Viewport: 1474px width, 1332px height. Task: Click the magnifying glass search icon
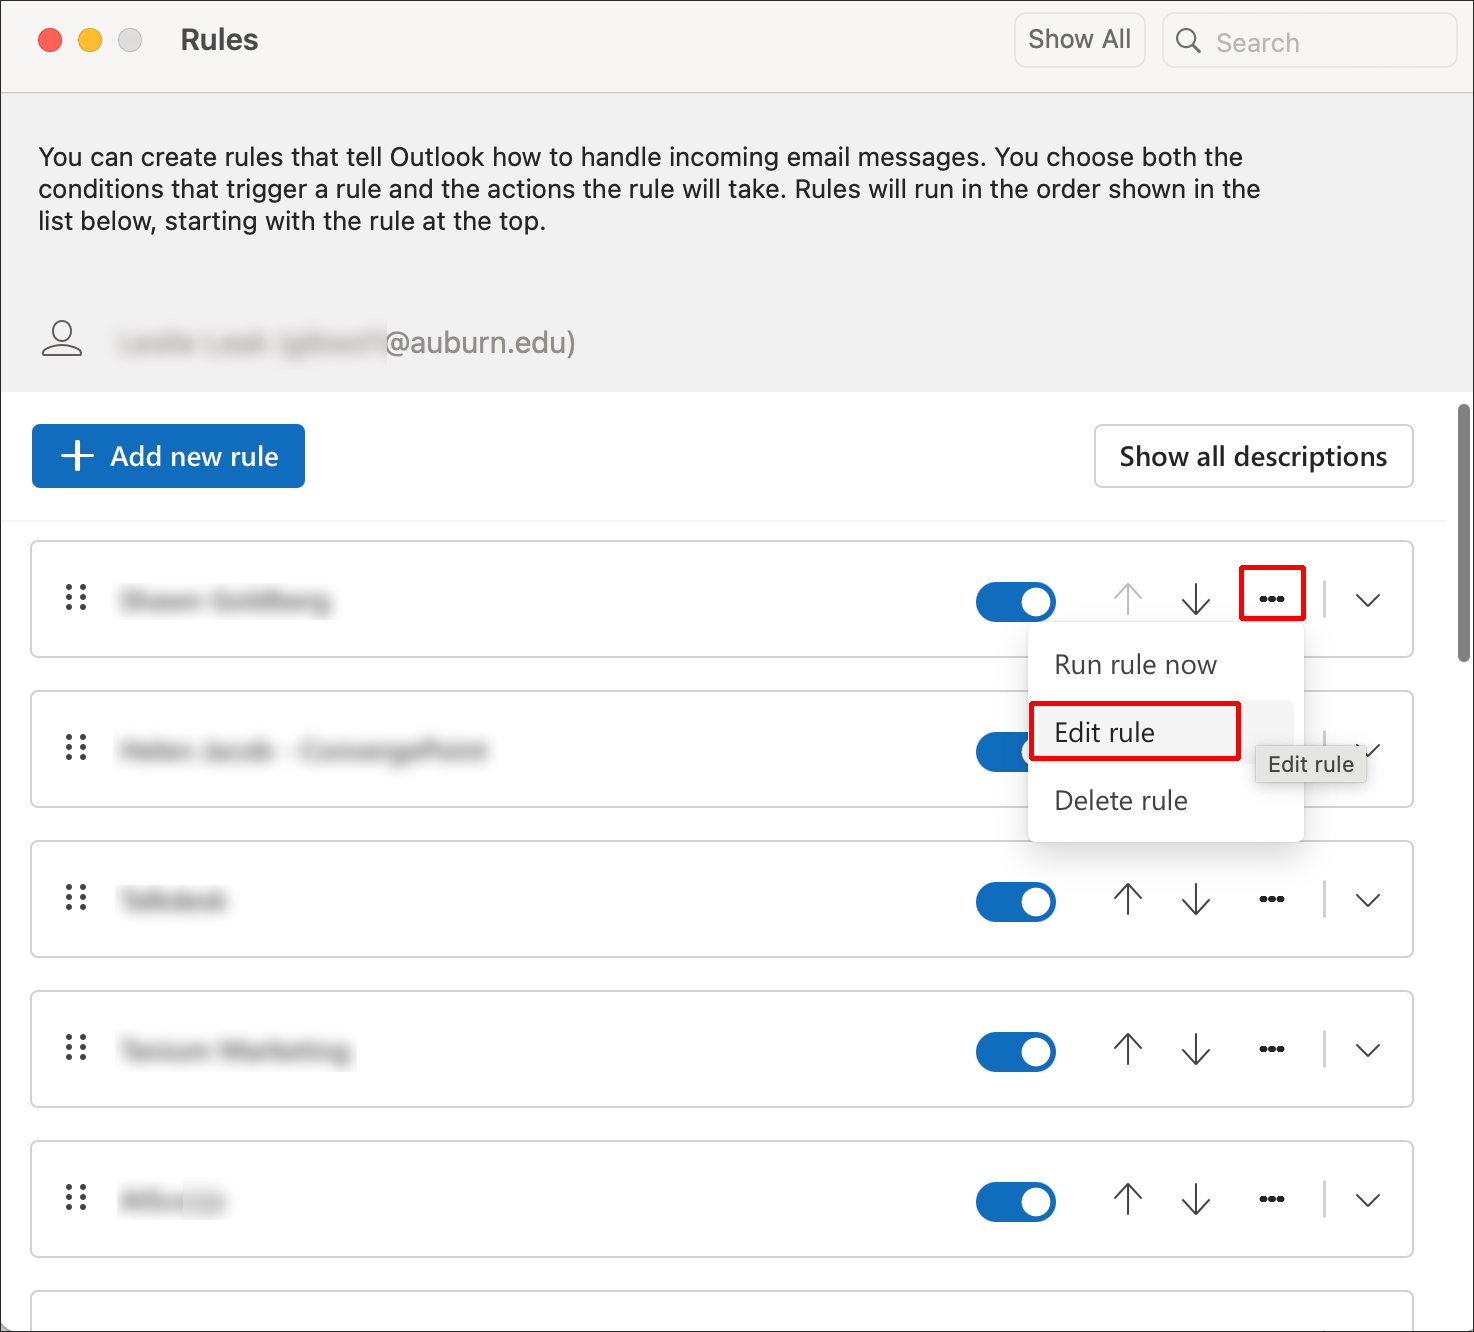point(1188,41)
